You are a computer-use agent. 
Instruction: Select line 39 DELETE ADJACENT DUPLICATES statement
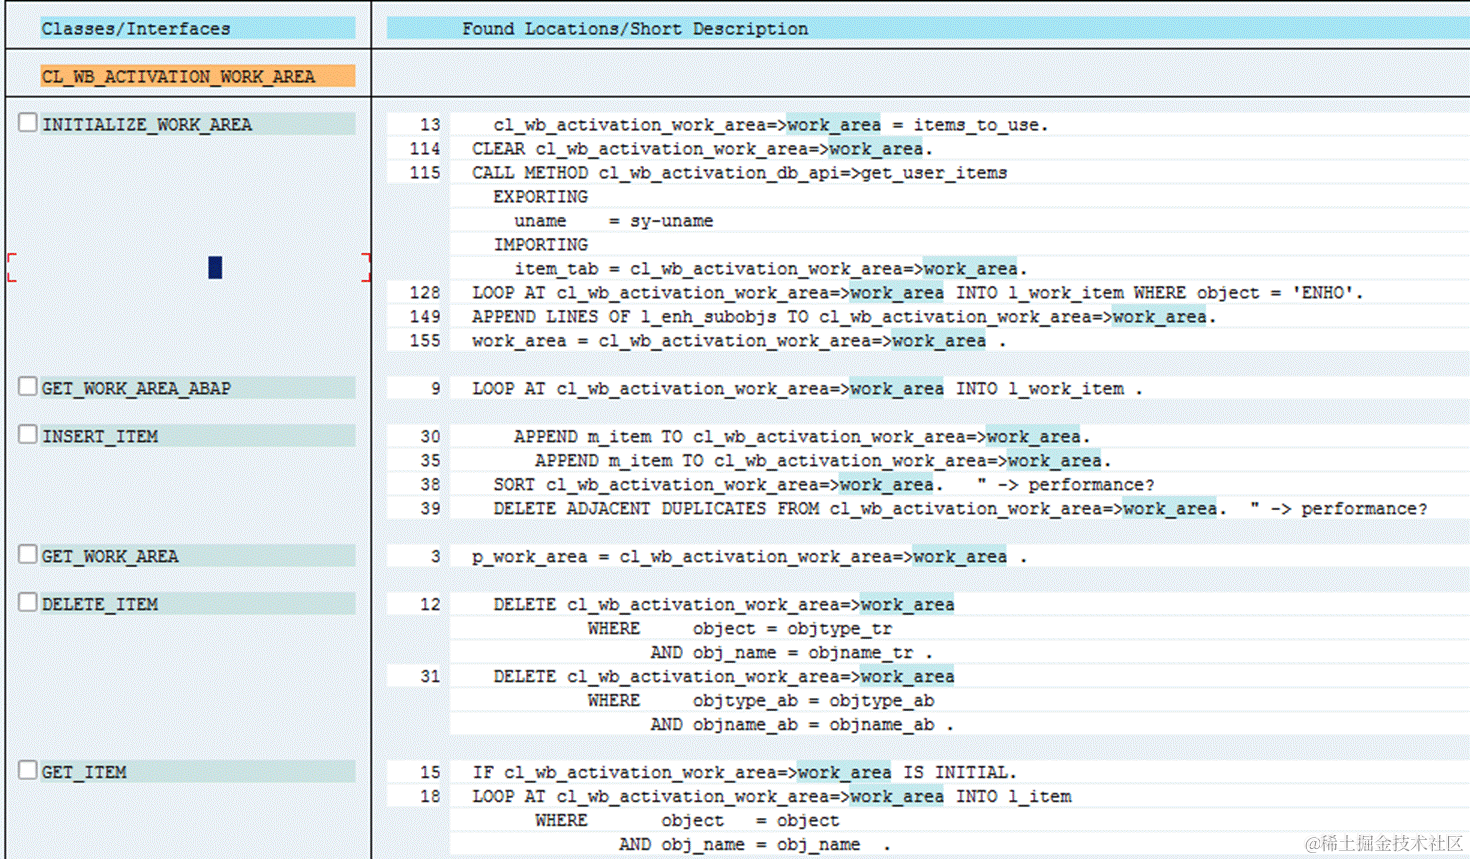click(x=960, y=508)
